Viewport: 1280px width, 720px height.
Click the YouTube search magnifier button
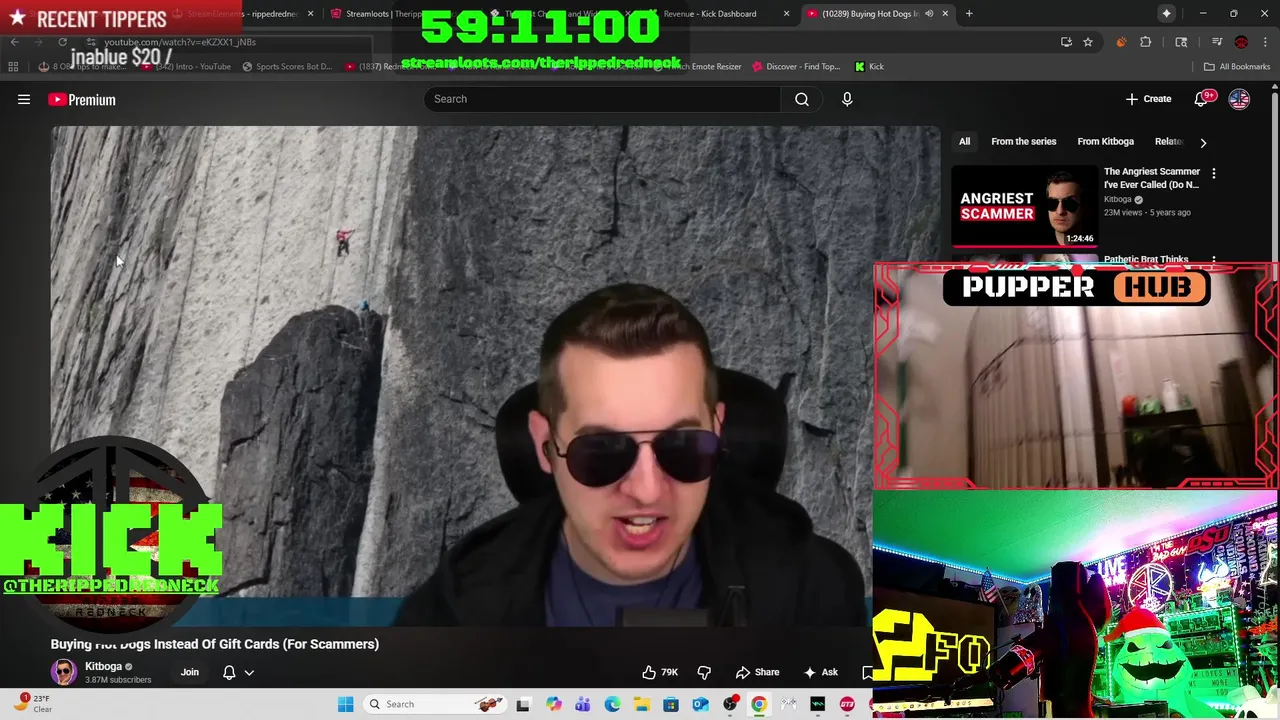tap(802, 99)
